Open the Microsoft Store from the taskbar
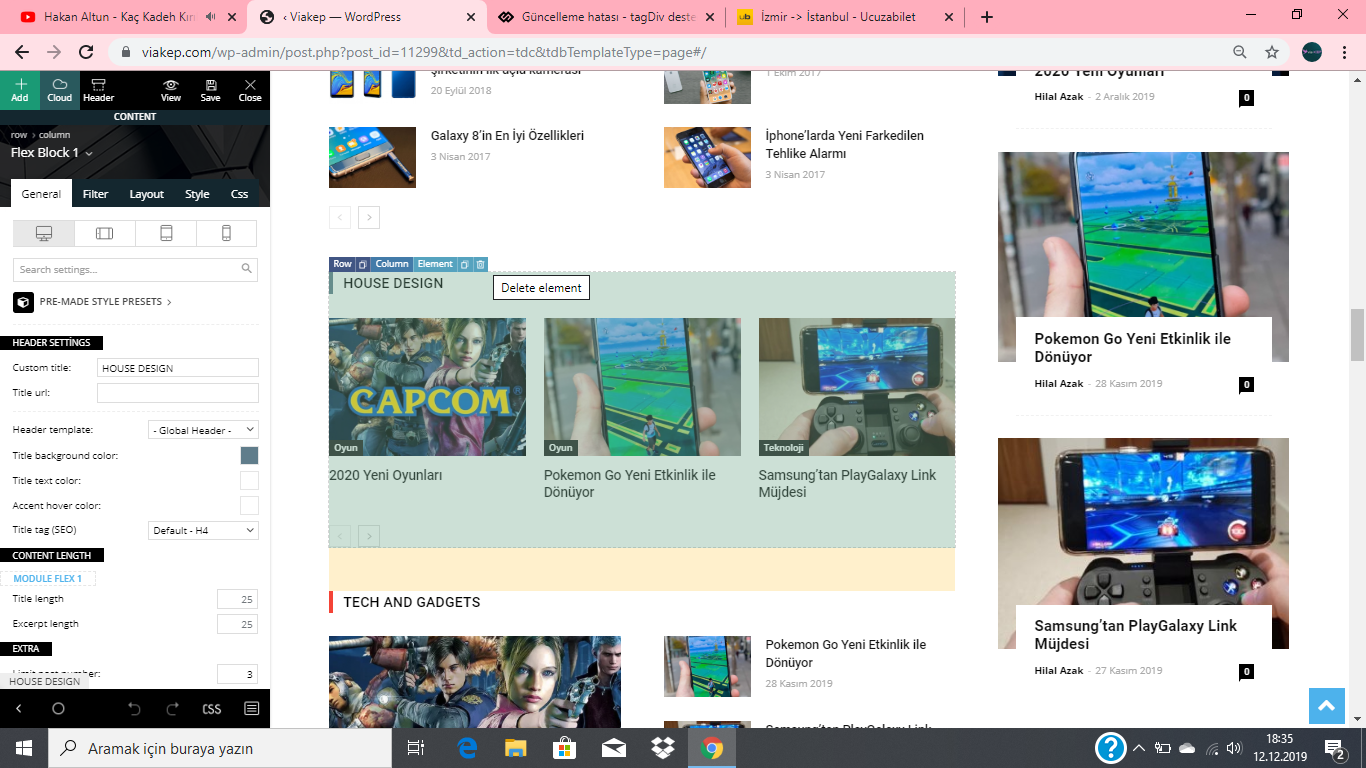 pyautogui.click(x=565, y=748)
